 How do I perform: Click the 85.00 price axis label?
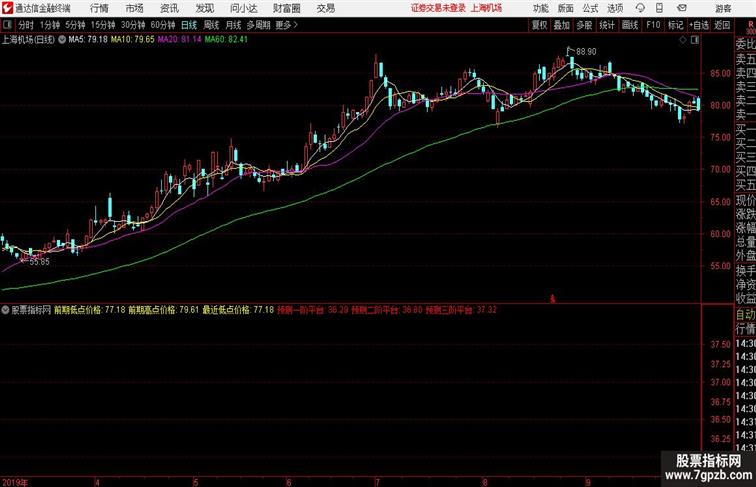[720, 73]
